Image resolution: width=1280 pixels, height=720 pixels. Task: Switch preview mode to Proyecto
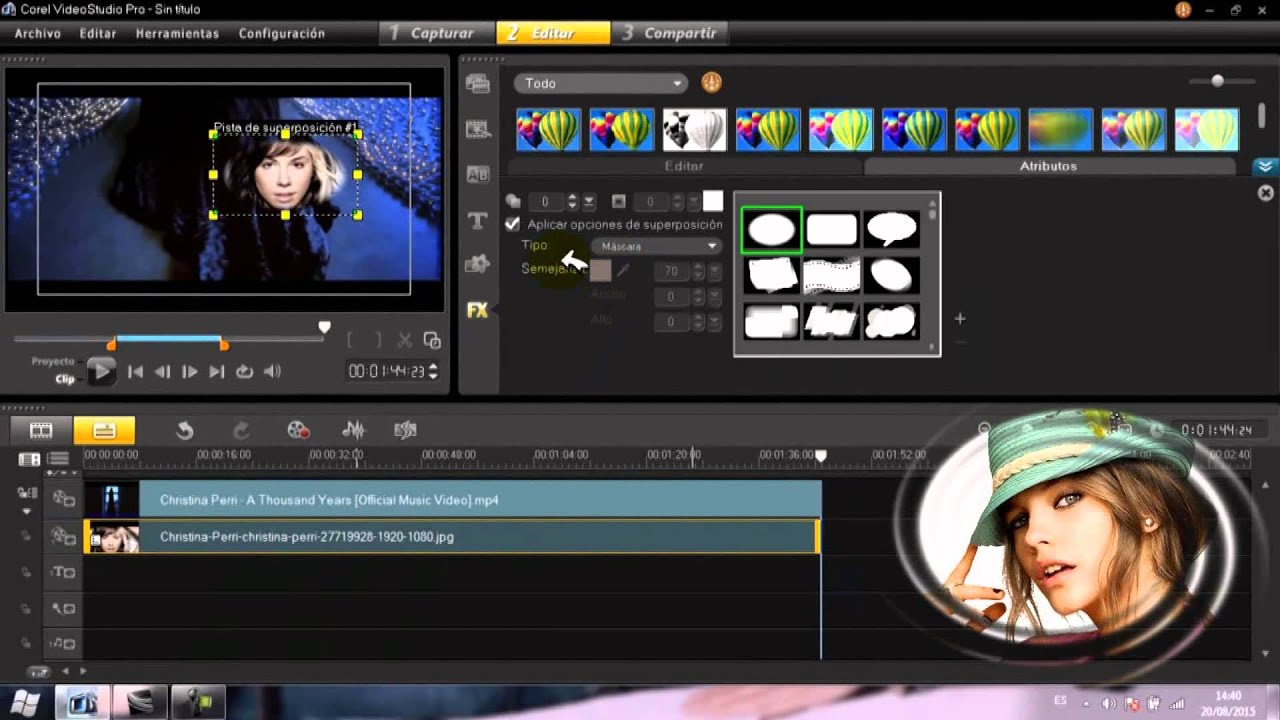coord(53,361)
